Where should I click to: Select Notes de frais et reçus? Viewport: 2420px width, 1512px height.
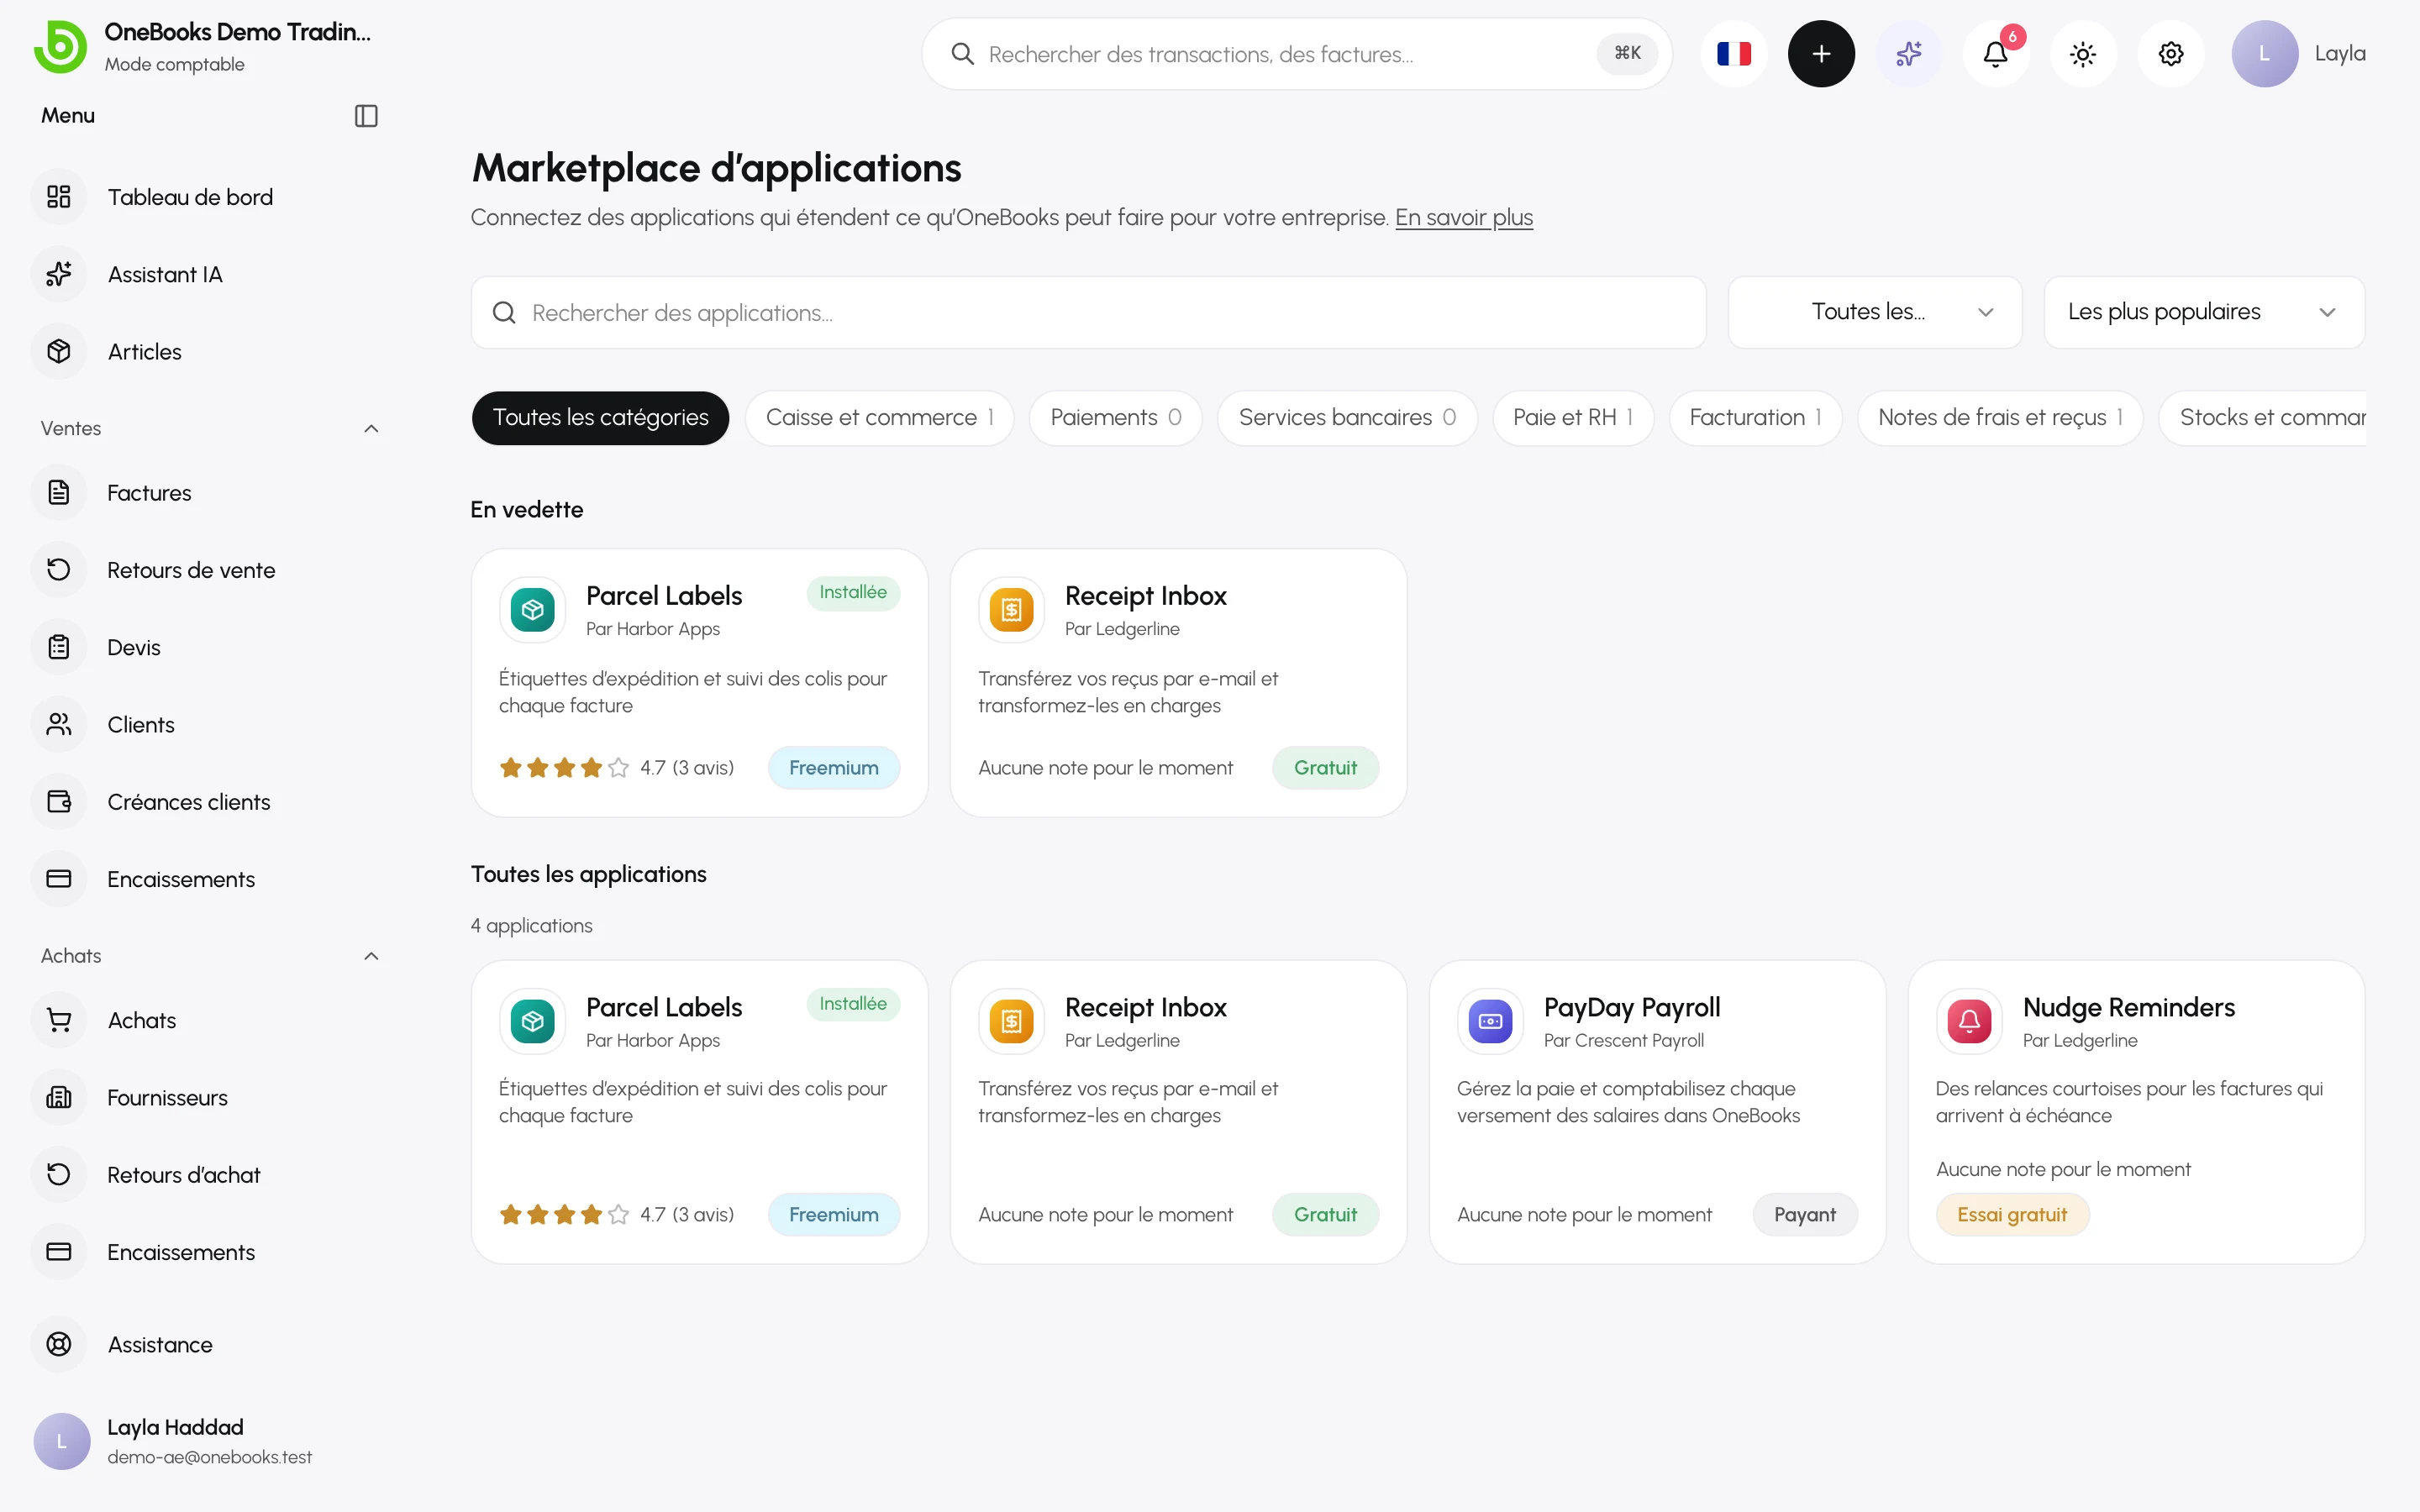click(2000, 418)
